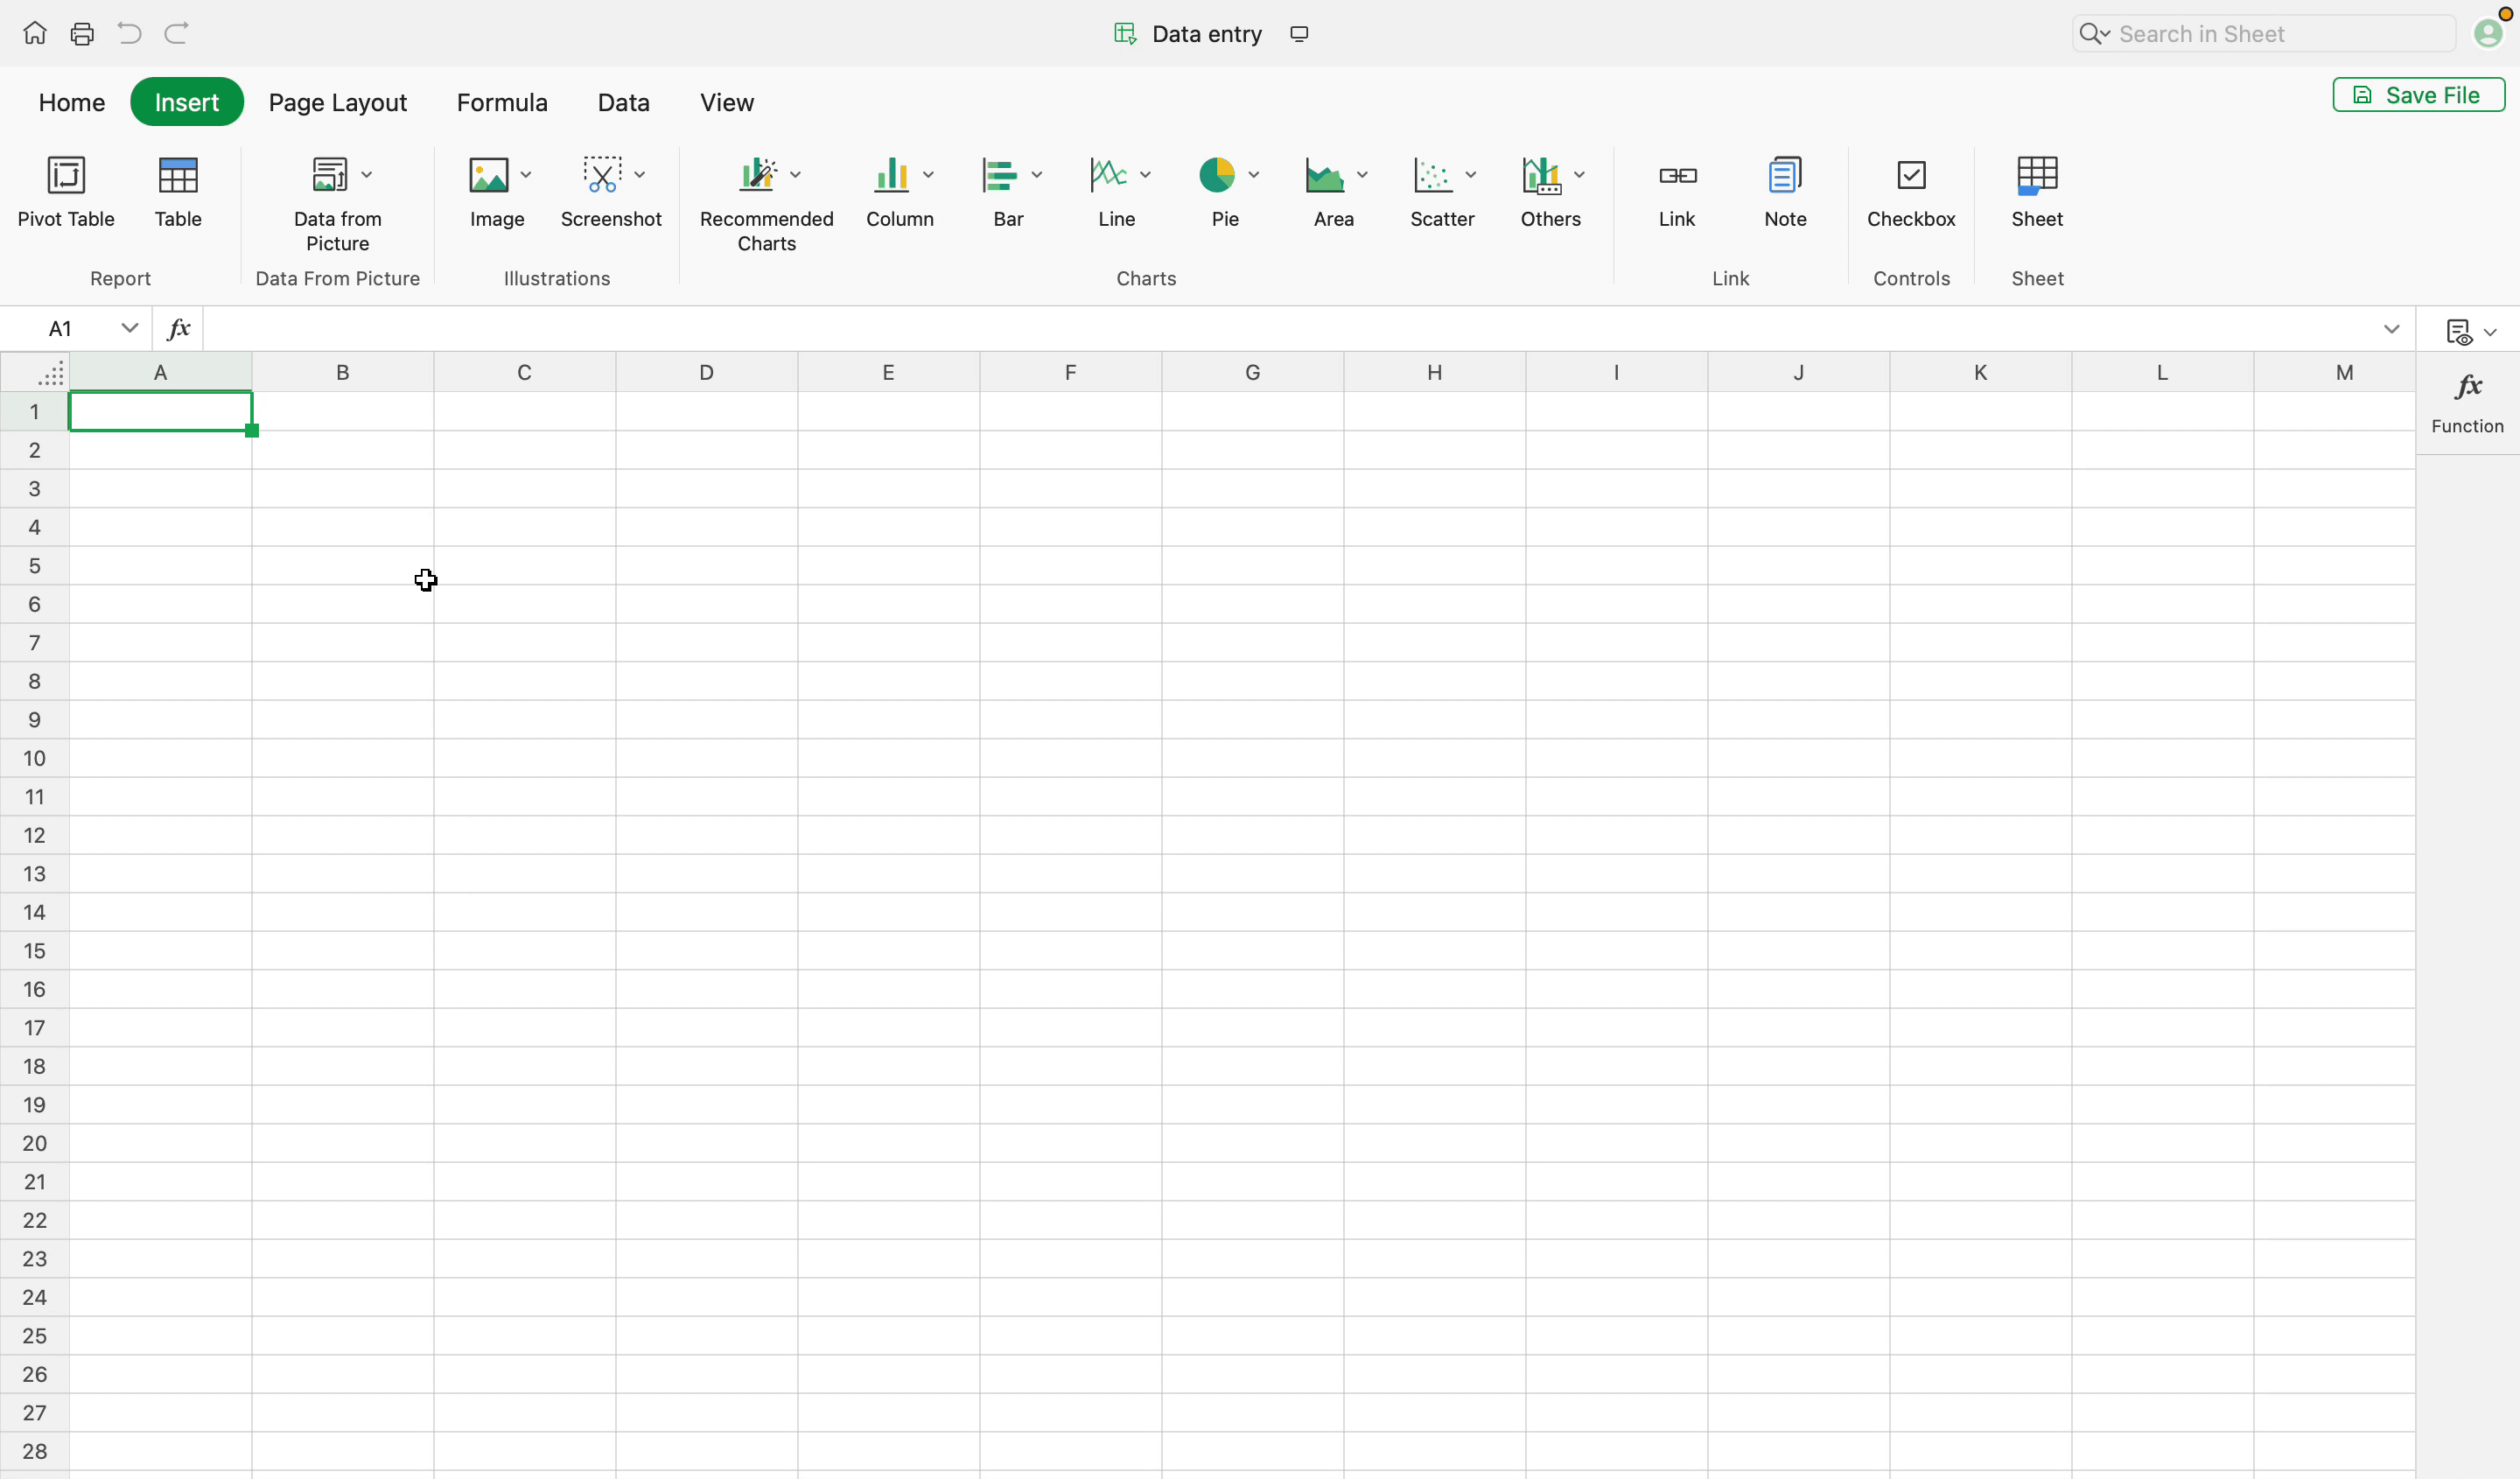Insert a Checkbox control

coord(1910,192)
